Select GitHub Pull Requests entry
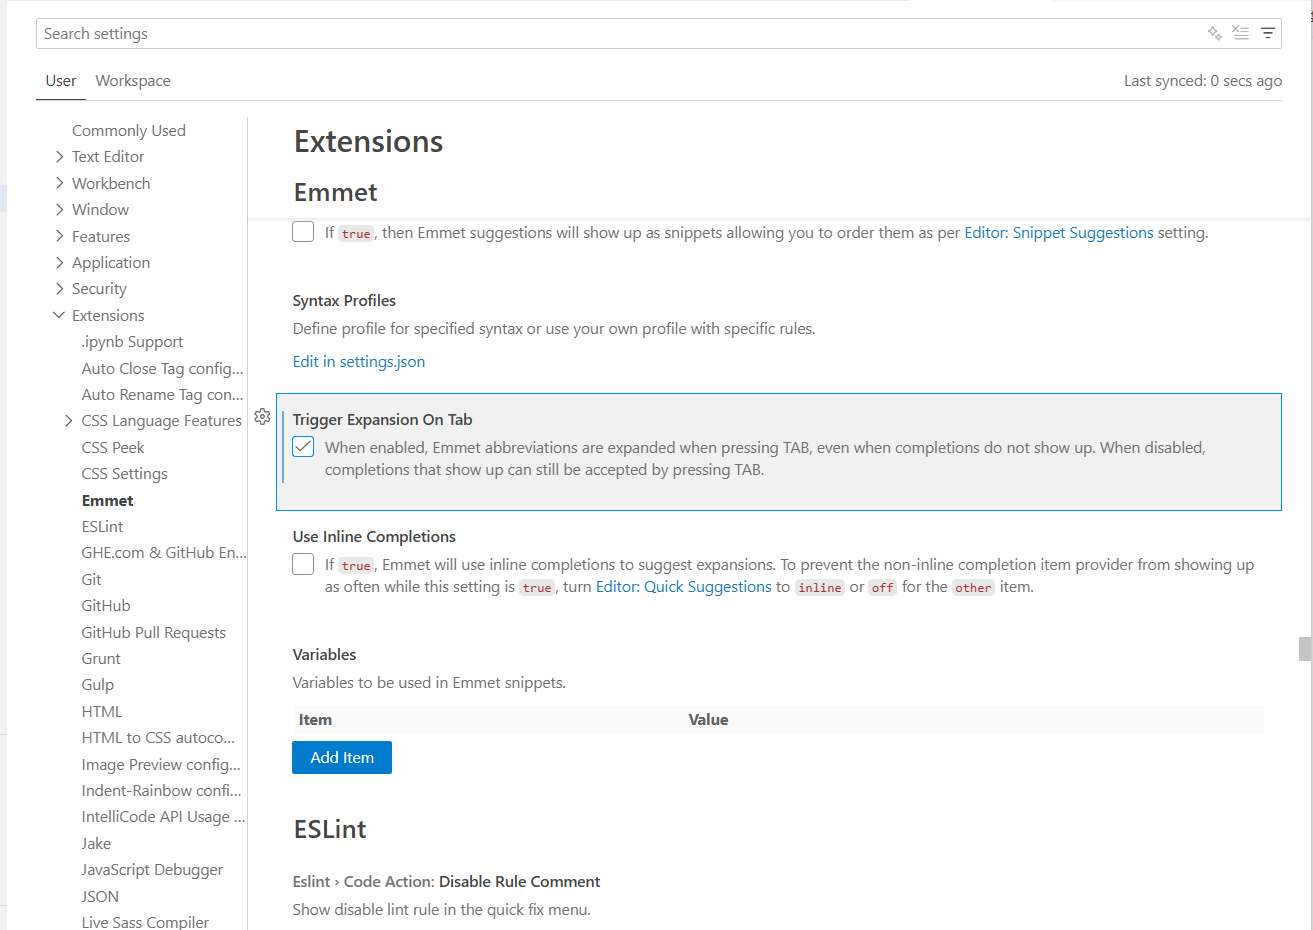The height and width of the screenshot is (930, 1313). pos(153,632)
